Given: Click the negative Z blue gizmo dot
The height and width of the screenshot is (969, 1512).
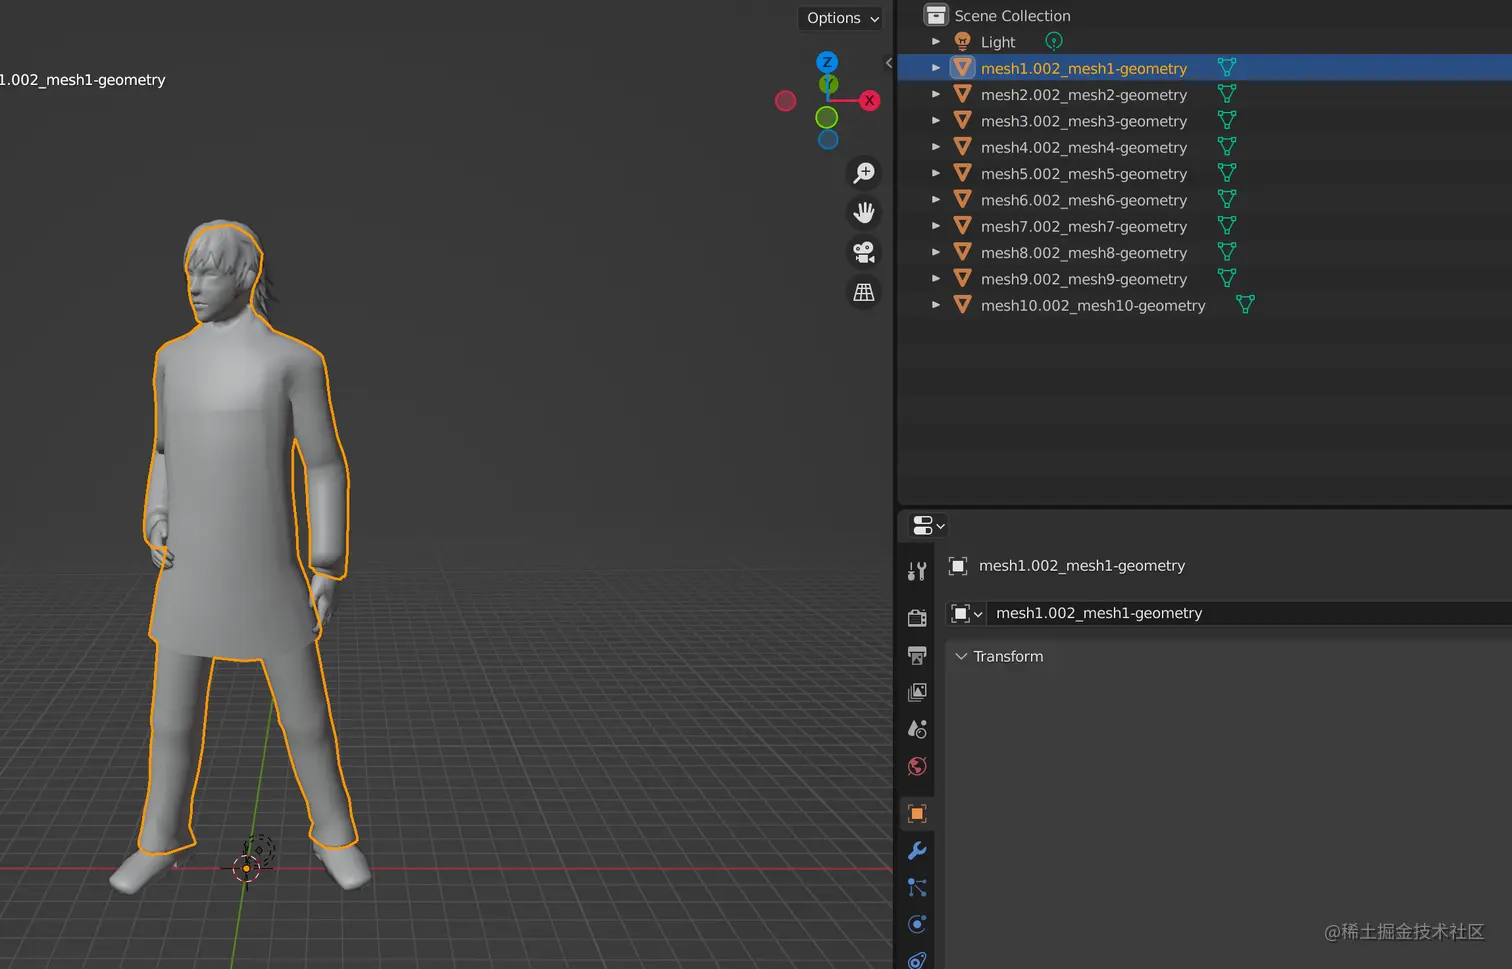Looking at the screenshot, I should pyautogui.click(x=828, y=140).
